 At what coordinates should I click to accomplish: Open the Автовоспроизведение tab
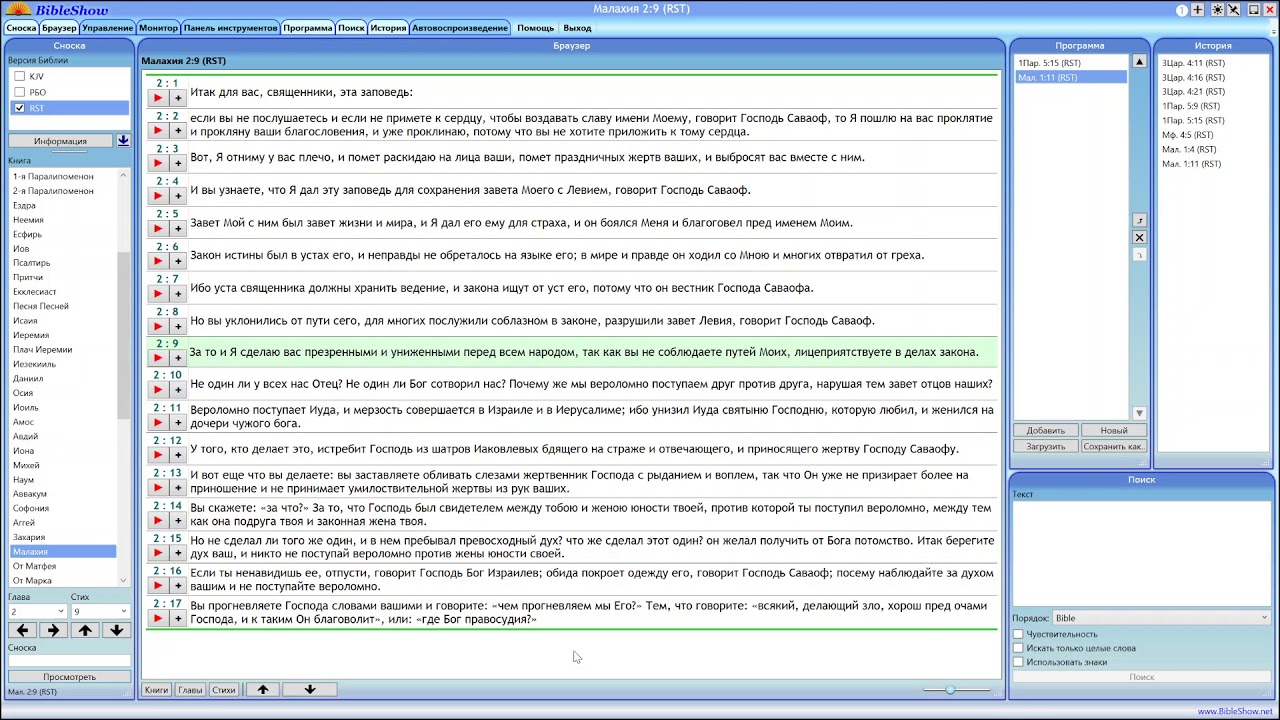coord(460,28)
